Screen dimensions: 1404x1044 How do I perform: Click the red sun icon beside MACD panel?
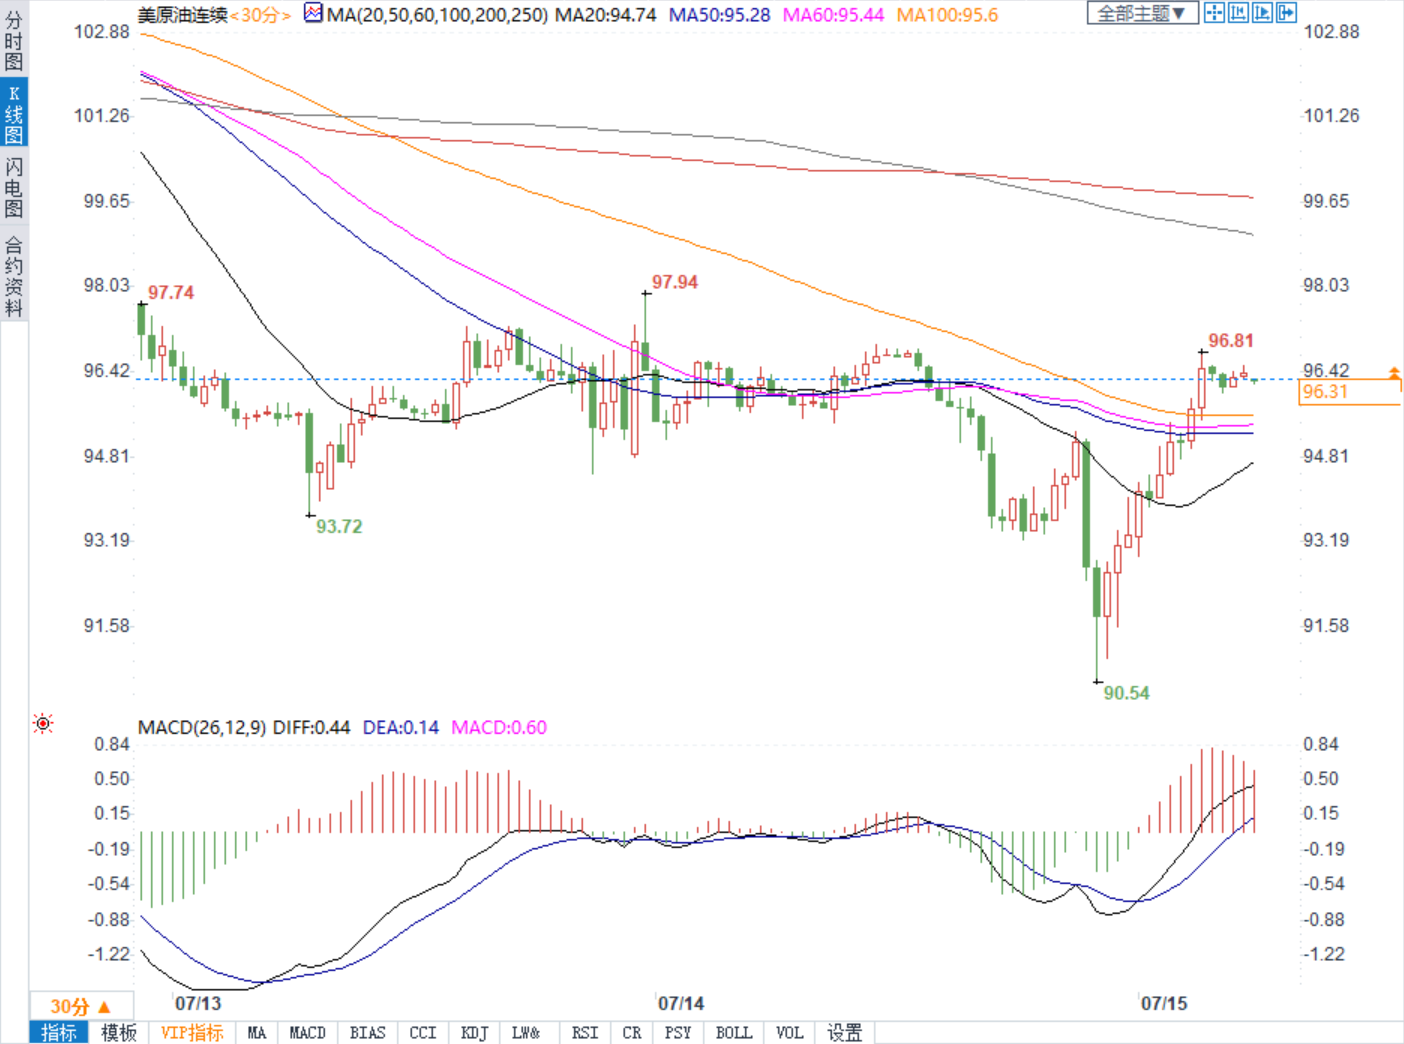point(43,723)
